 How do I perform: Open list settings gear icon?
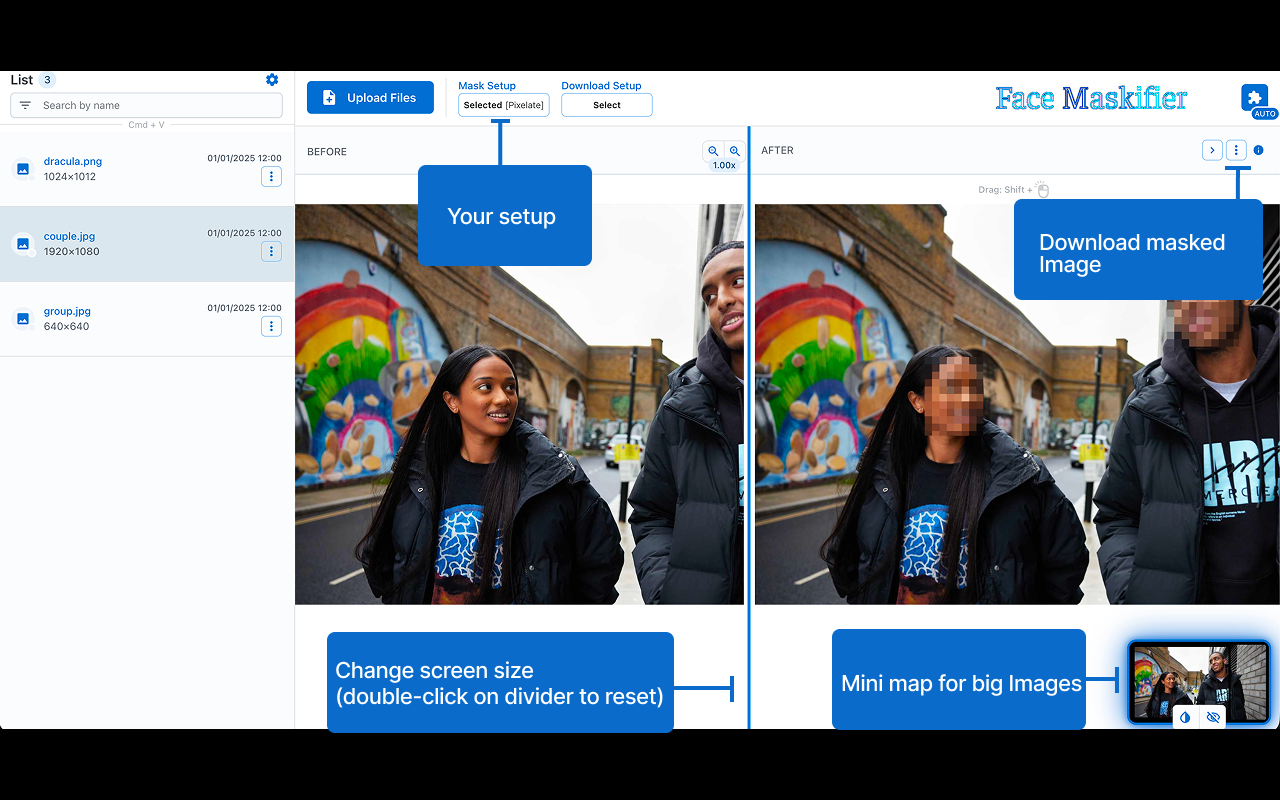click(272, 80)
